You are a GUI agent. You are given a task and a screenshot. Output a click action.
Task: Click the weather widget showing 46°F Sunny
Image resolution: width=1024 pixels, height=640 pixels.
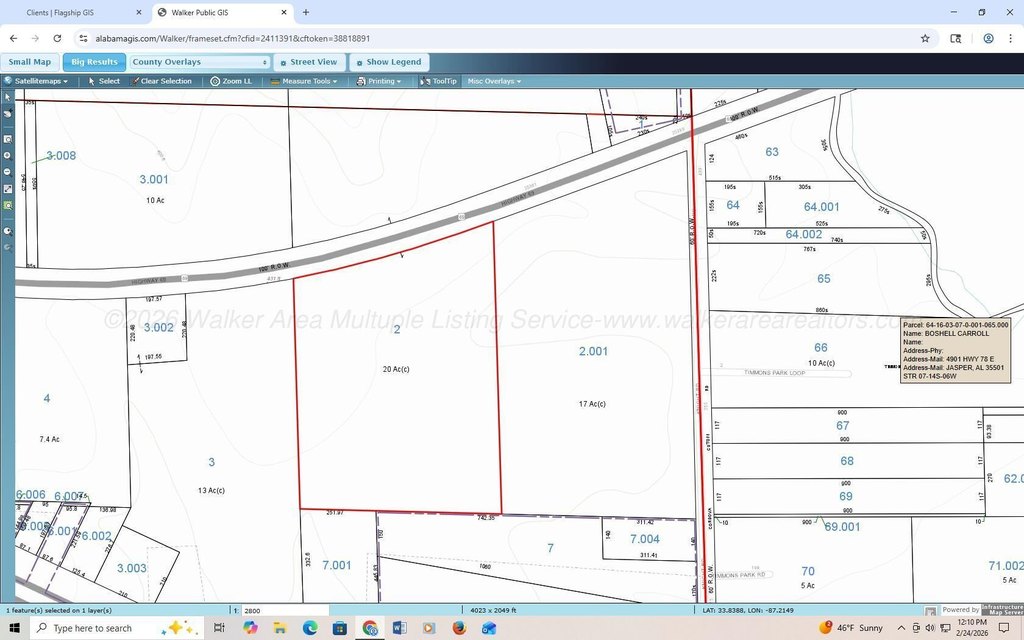click(851, 628)
